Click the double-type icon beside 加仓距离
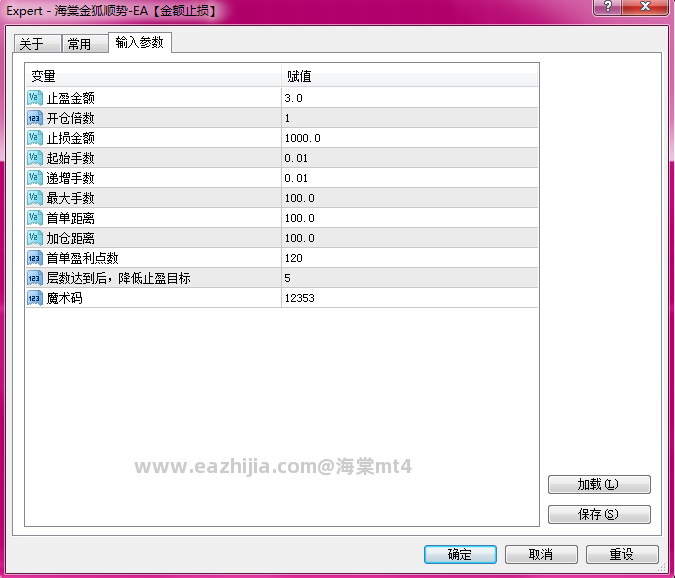Image resolution: width=675 pixels, height=578 pixels. (34, 238)
